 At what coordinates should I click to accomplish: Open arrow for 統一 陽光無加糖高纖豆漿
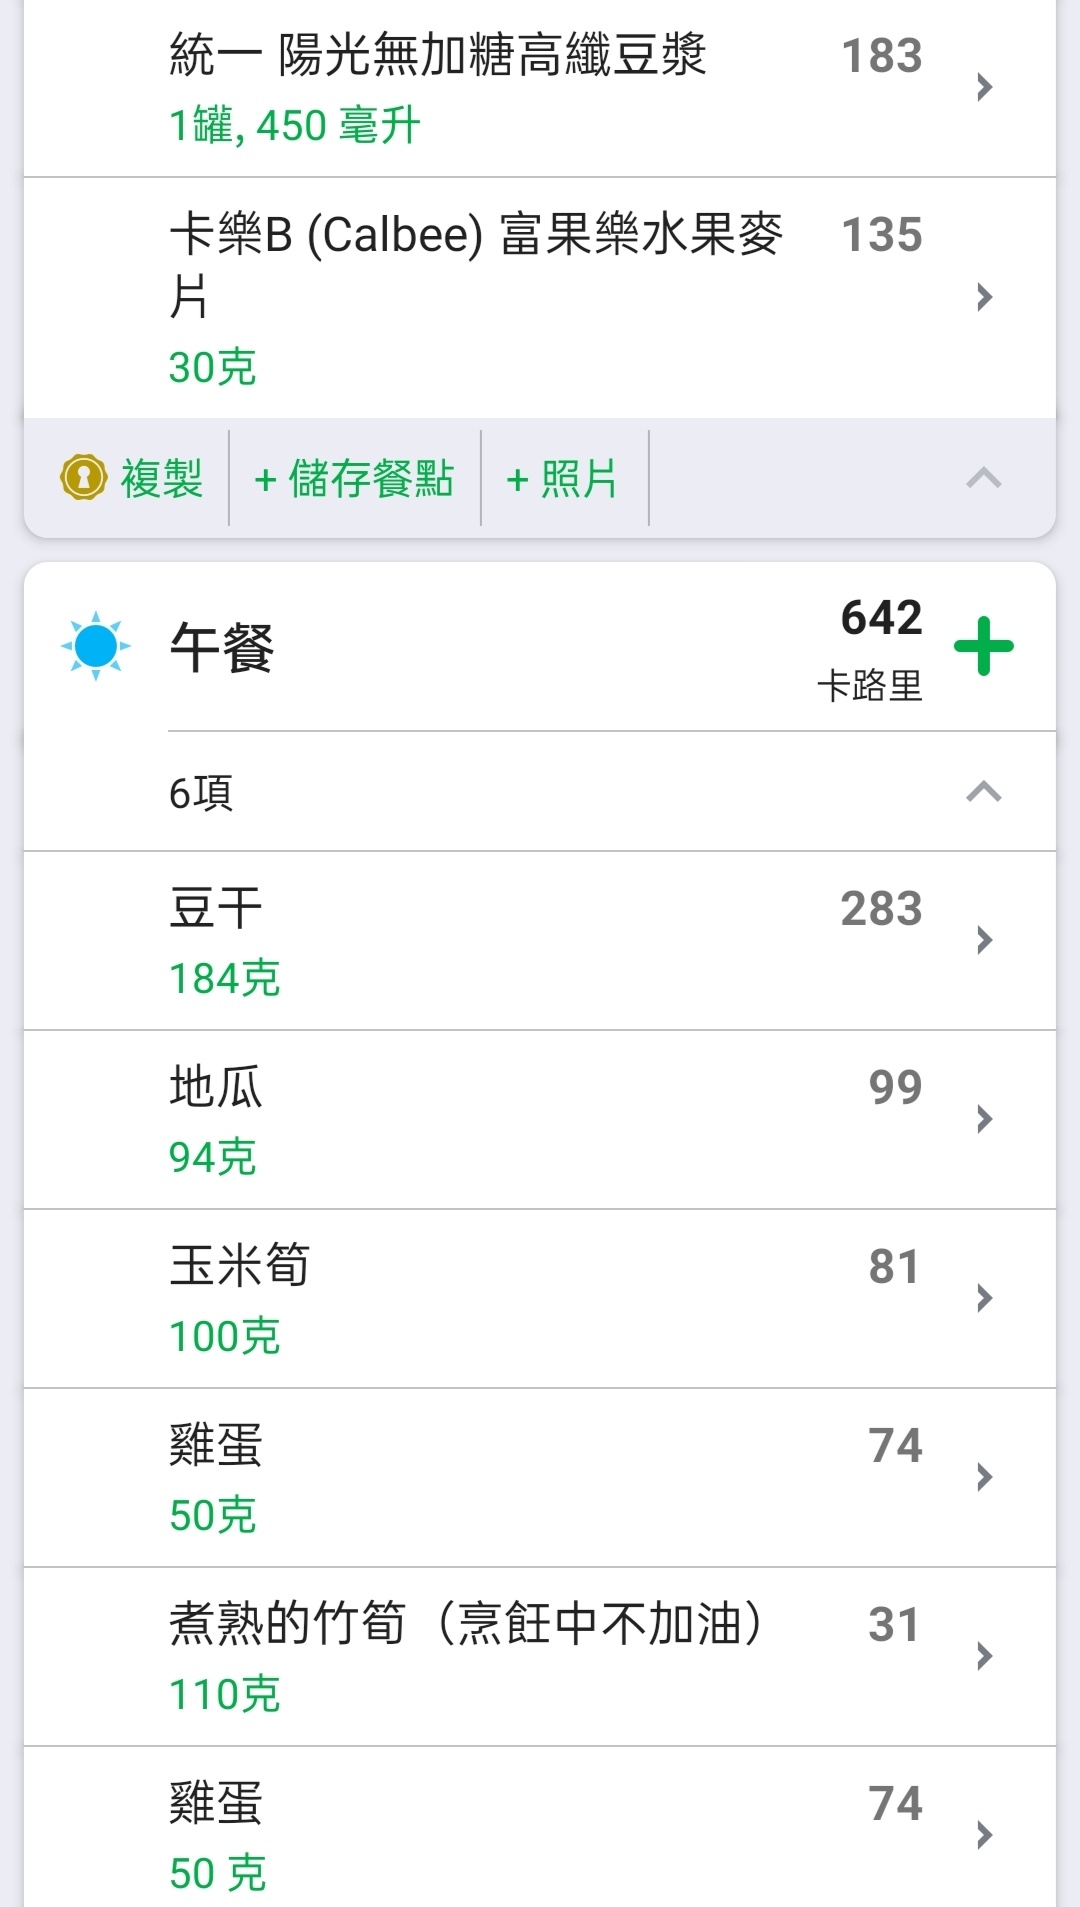point(984,87)
